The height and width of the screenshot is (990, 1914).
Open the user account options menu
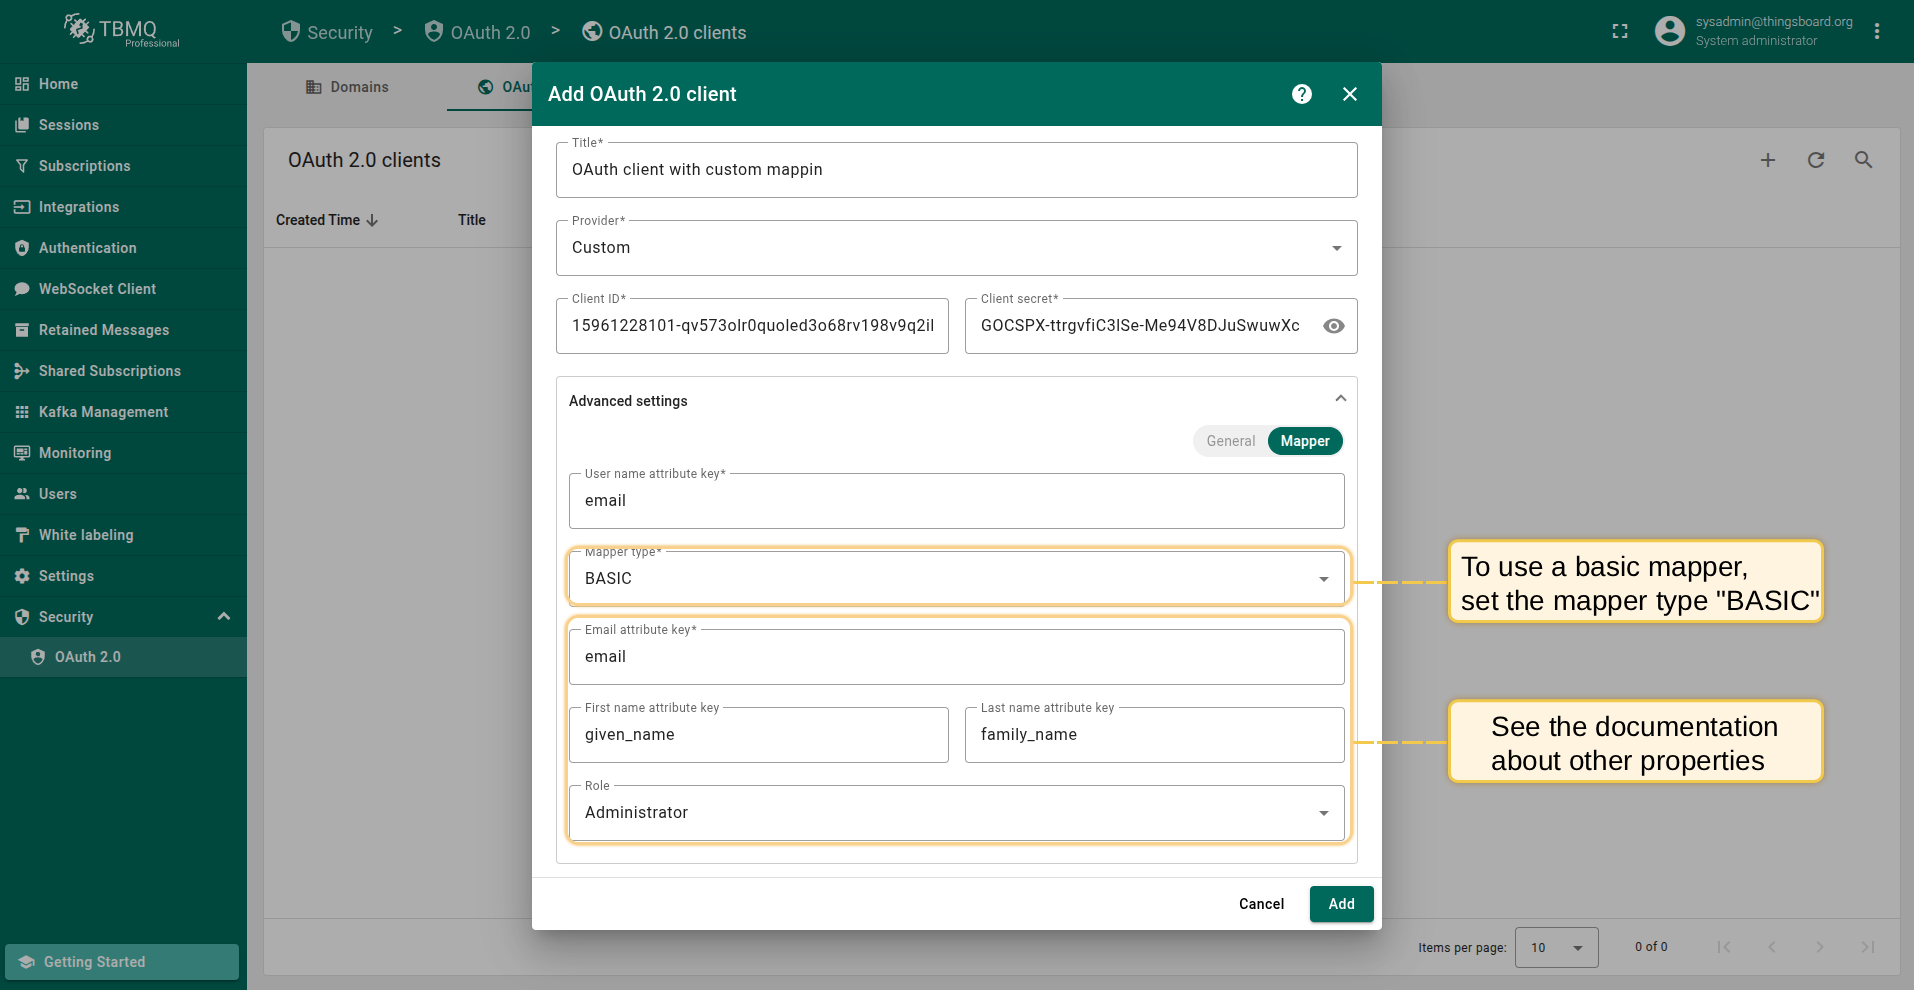click(x=1876, y=32)
